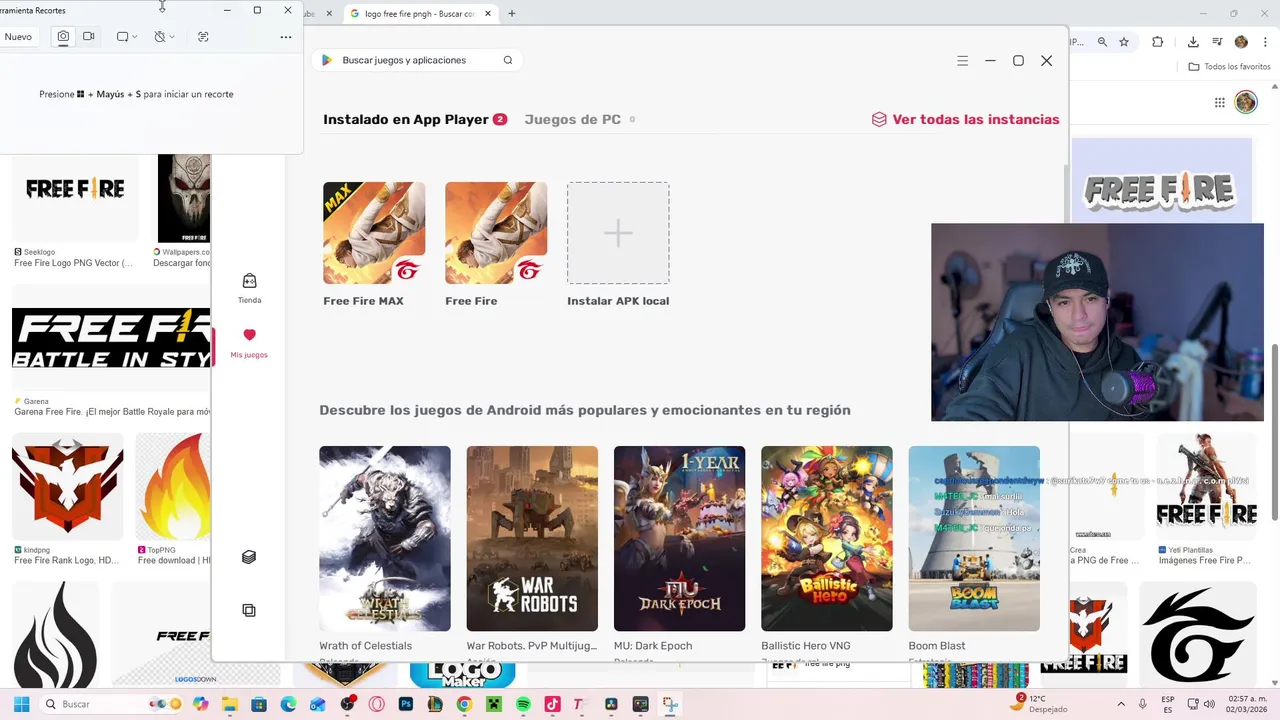This screenshot has height=720, width=1280.
Task: Click Chrome zoom magnifier icon in address bar
Action: coord(1102,42)
